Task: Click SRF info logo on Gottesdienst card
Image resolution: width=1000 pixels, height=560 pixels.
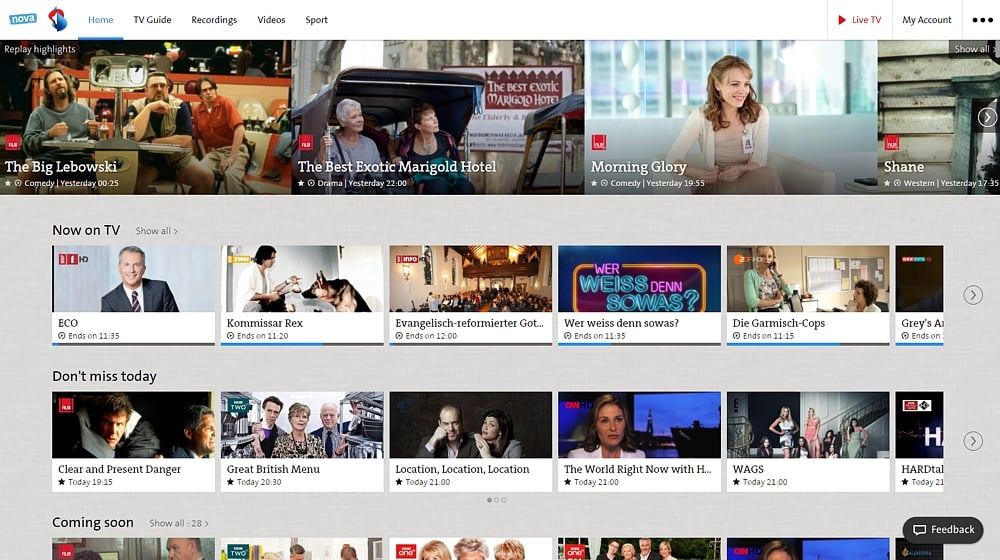Action: tap(407, 258)
